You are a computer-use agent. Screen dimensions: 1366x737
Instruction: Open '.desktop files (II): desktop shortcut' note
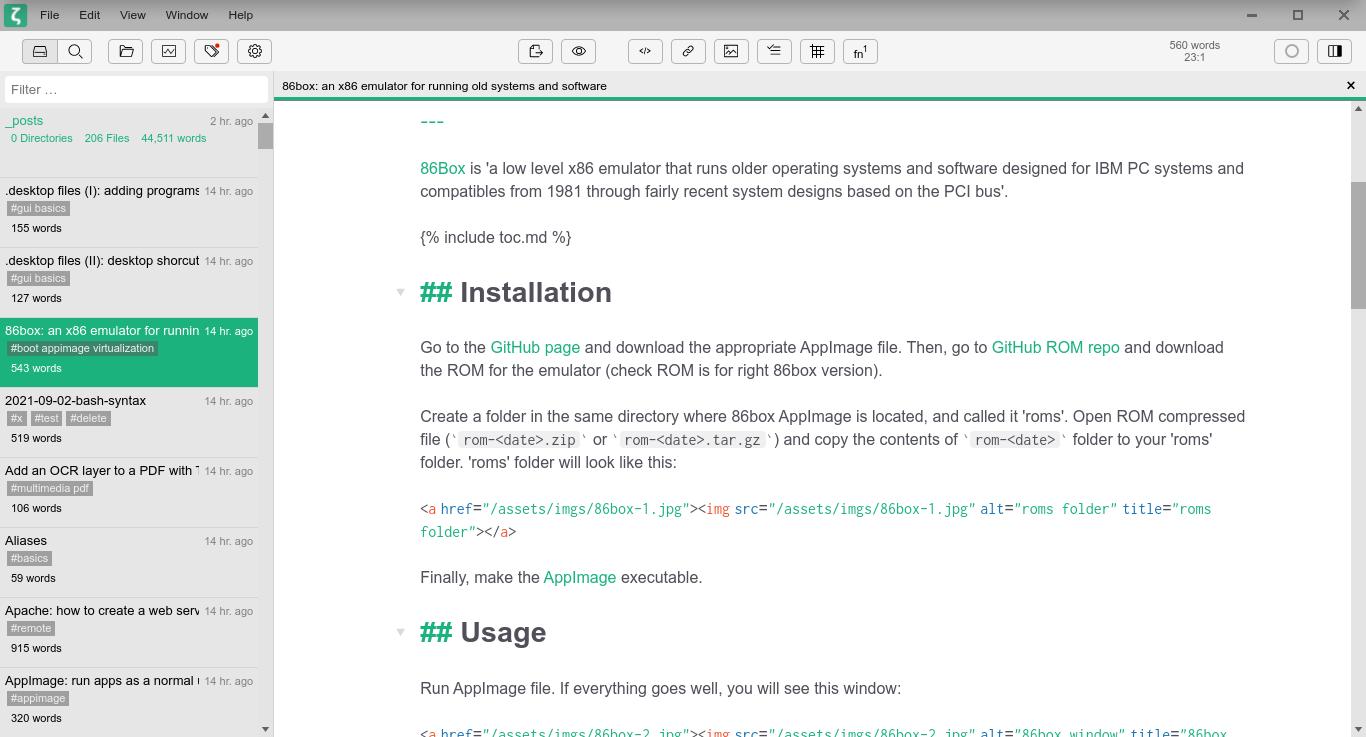click(129, 282)
